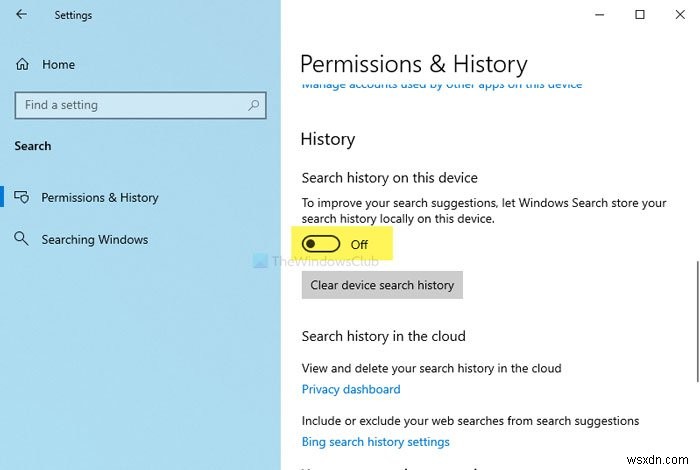Minimize the Settings window

click(600, 15)
